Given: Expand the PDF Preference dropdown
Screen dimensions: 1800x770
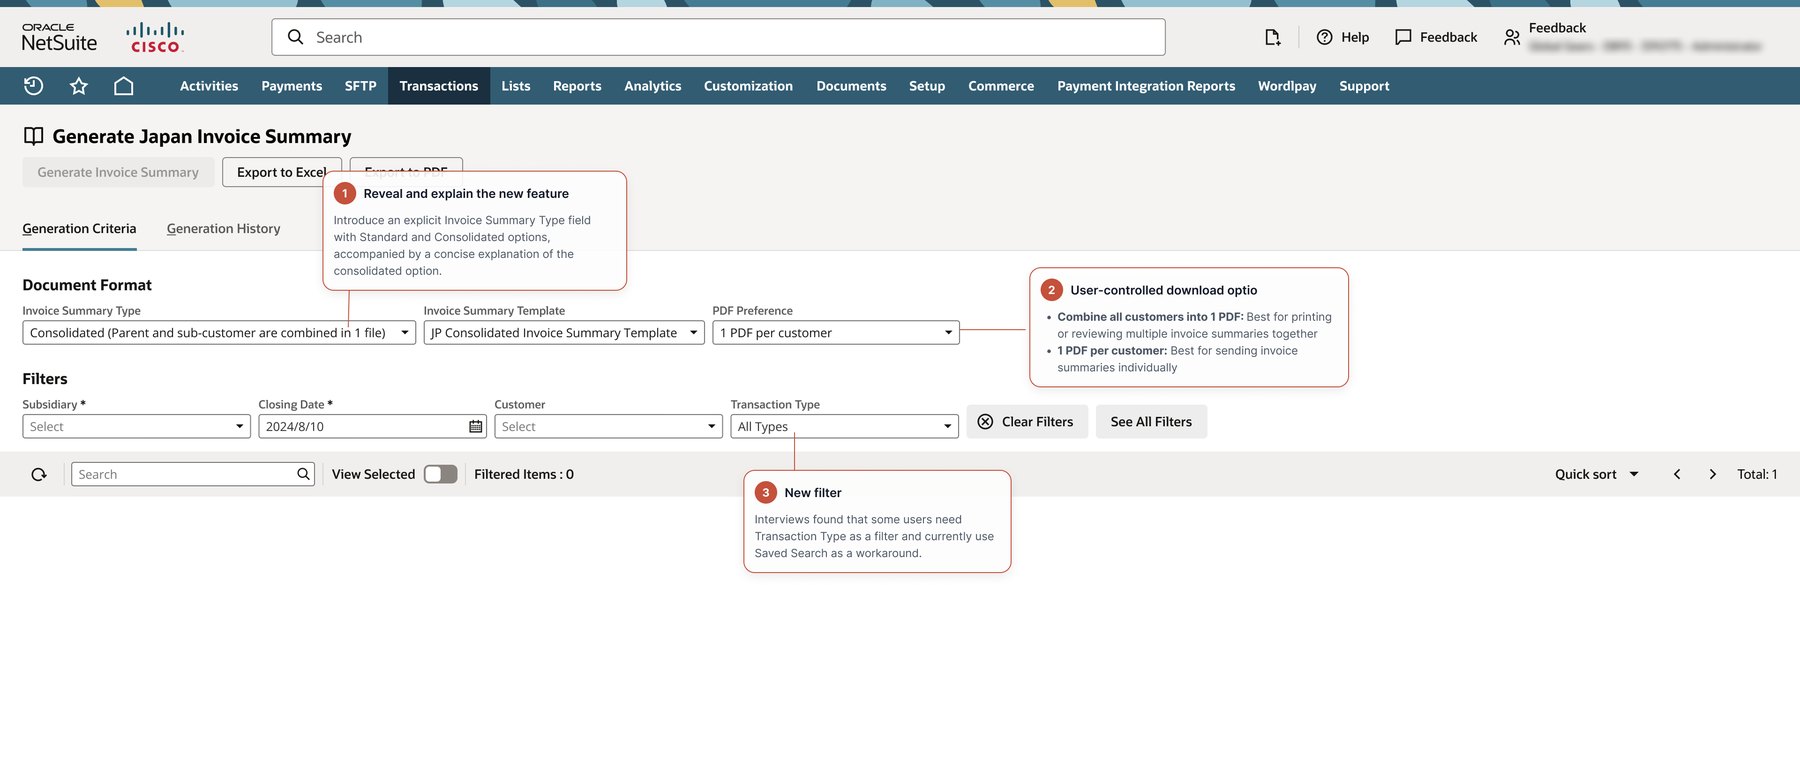Looking at the screenshot, I should pos(836,333).
